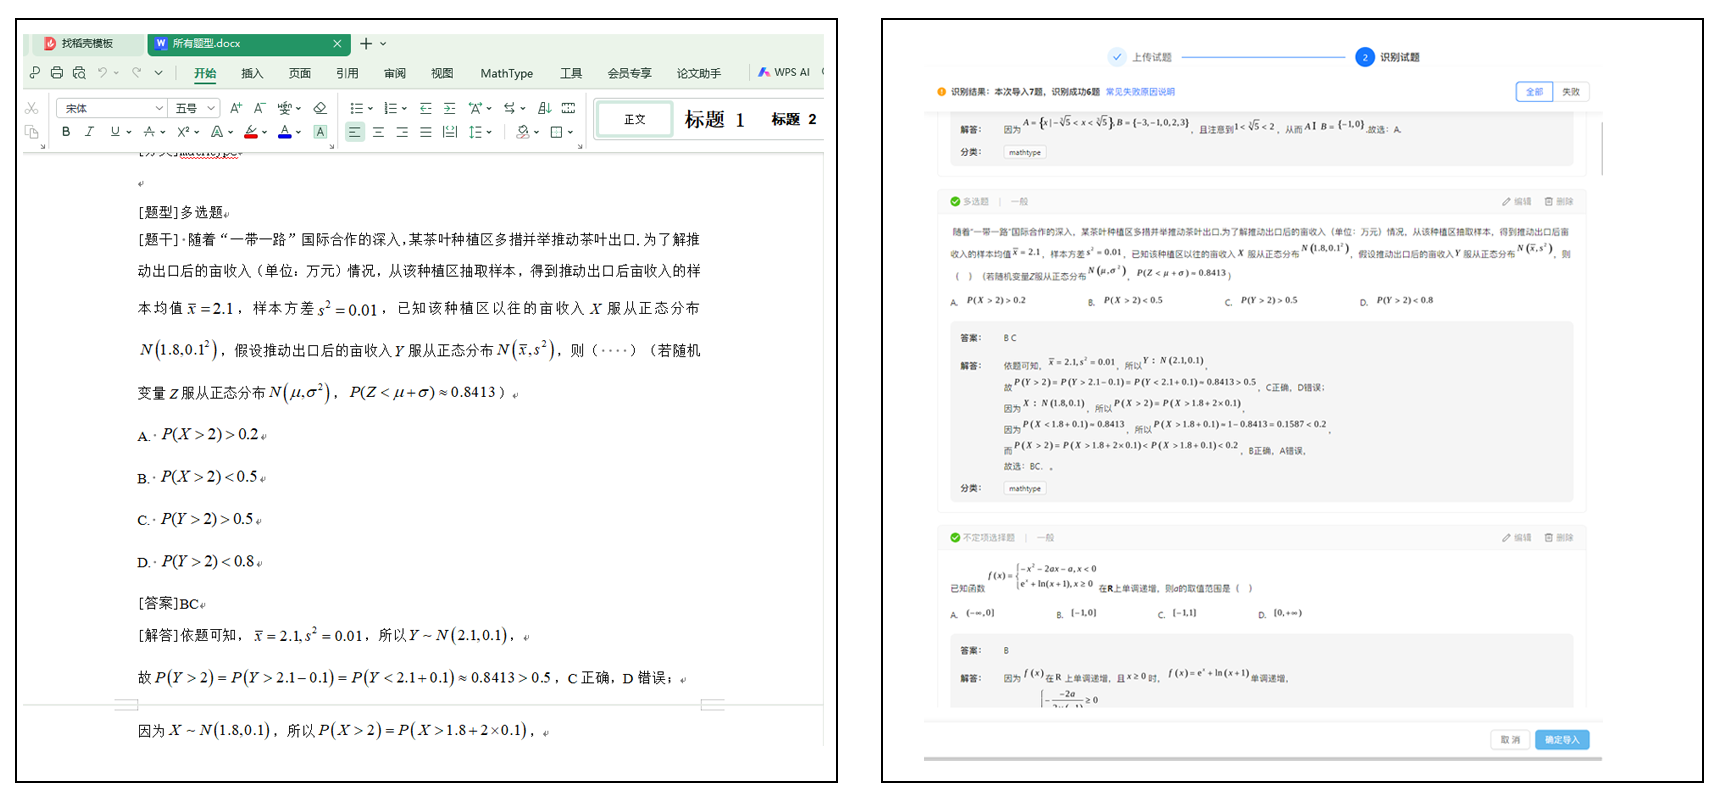Click 编辑 on the 不定项选择题 card
The height and width of the screenshot is (802, 1717).
tap(1517, 538)
